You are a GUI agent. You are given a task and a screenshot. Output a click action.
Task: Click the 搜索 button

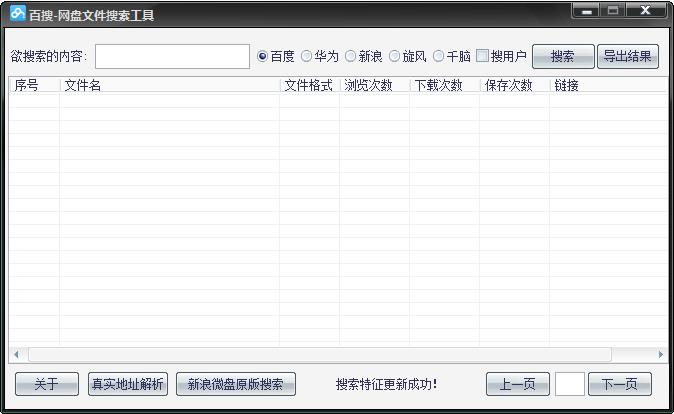[x=563, y=56]
